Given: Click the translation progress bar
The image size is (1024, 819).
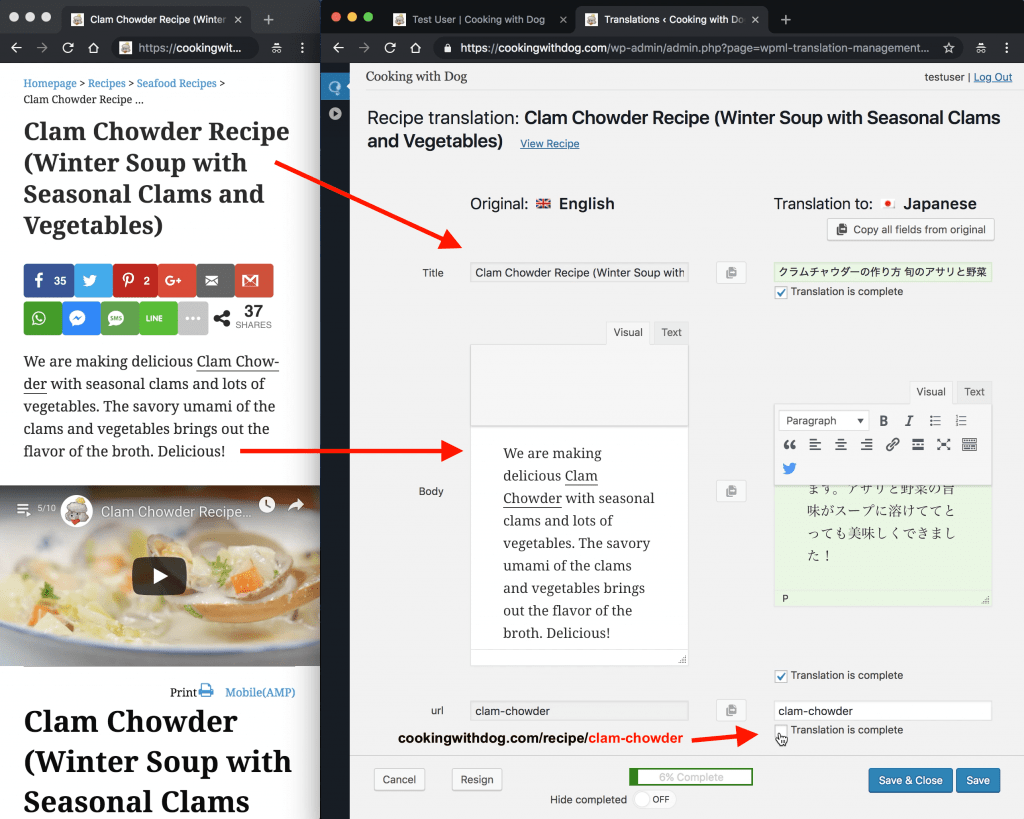Looking at the screenshot, I should click(691, 777).
